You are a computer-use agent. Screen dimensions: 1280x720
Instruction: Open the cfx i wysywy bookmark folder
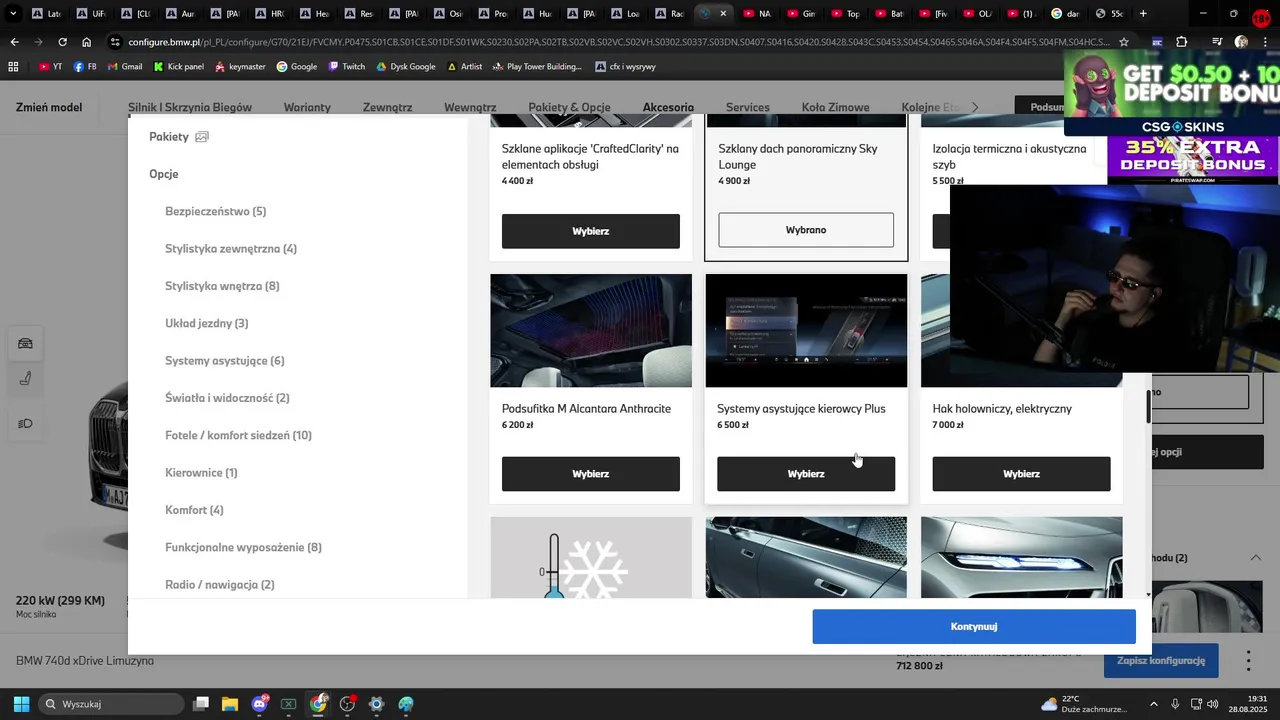[x=625, y=66]
